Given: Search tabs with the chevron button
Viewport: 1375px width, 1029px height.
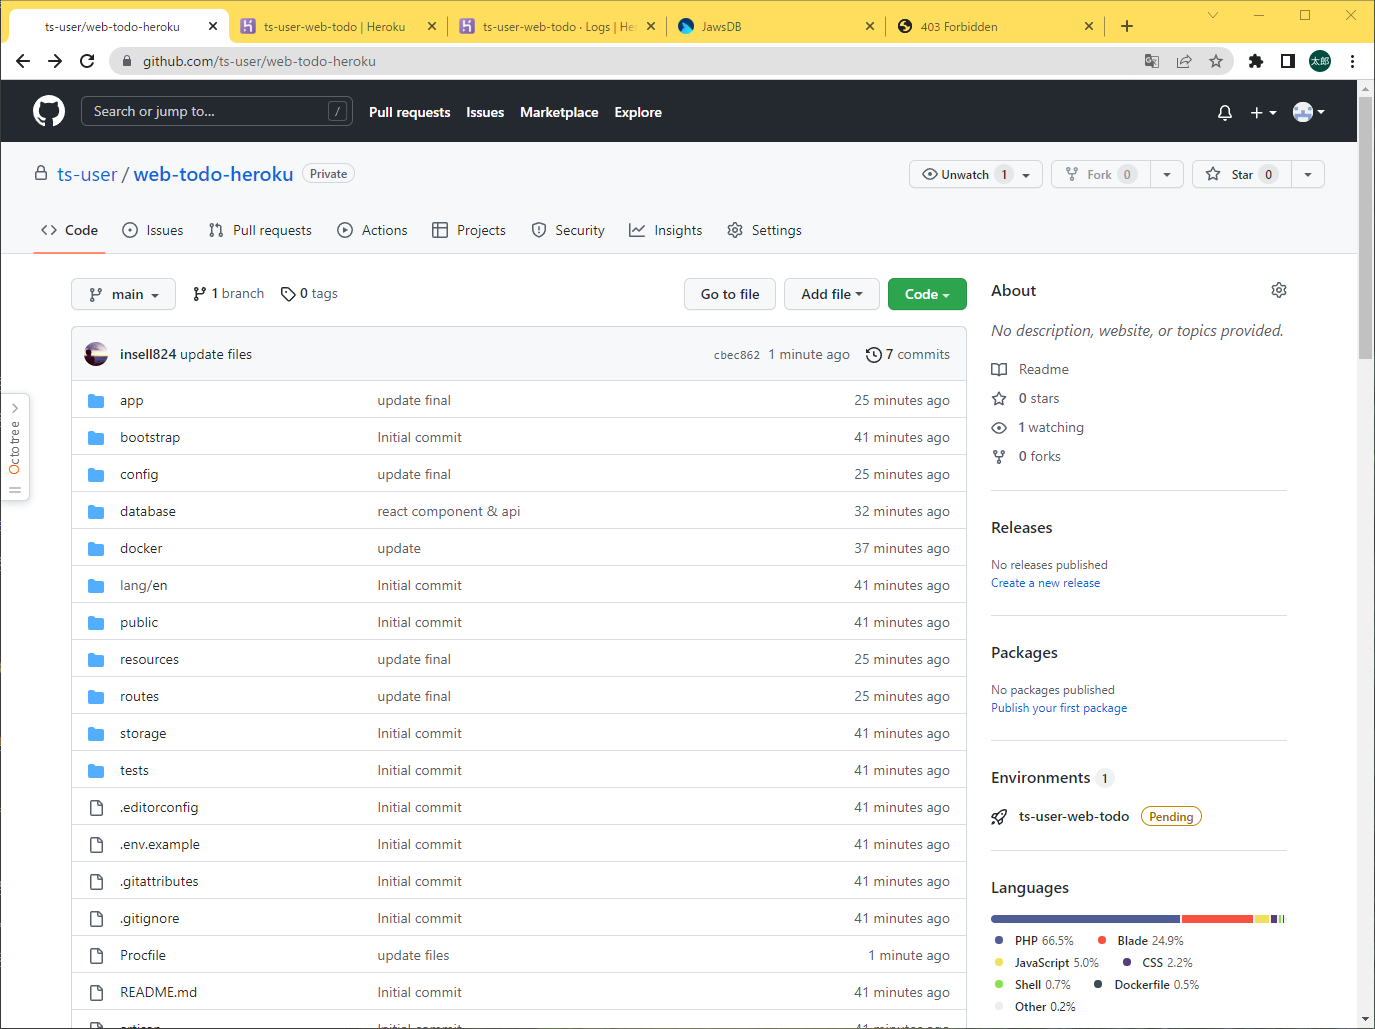Looking at the screenshot, I should tap(1213, 15).
